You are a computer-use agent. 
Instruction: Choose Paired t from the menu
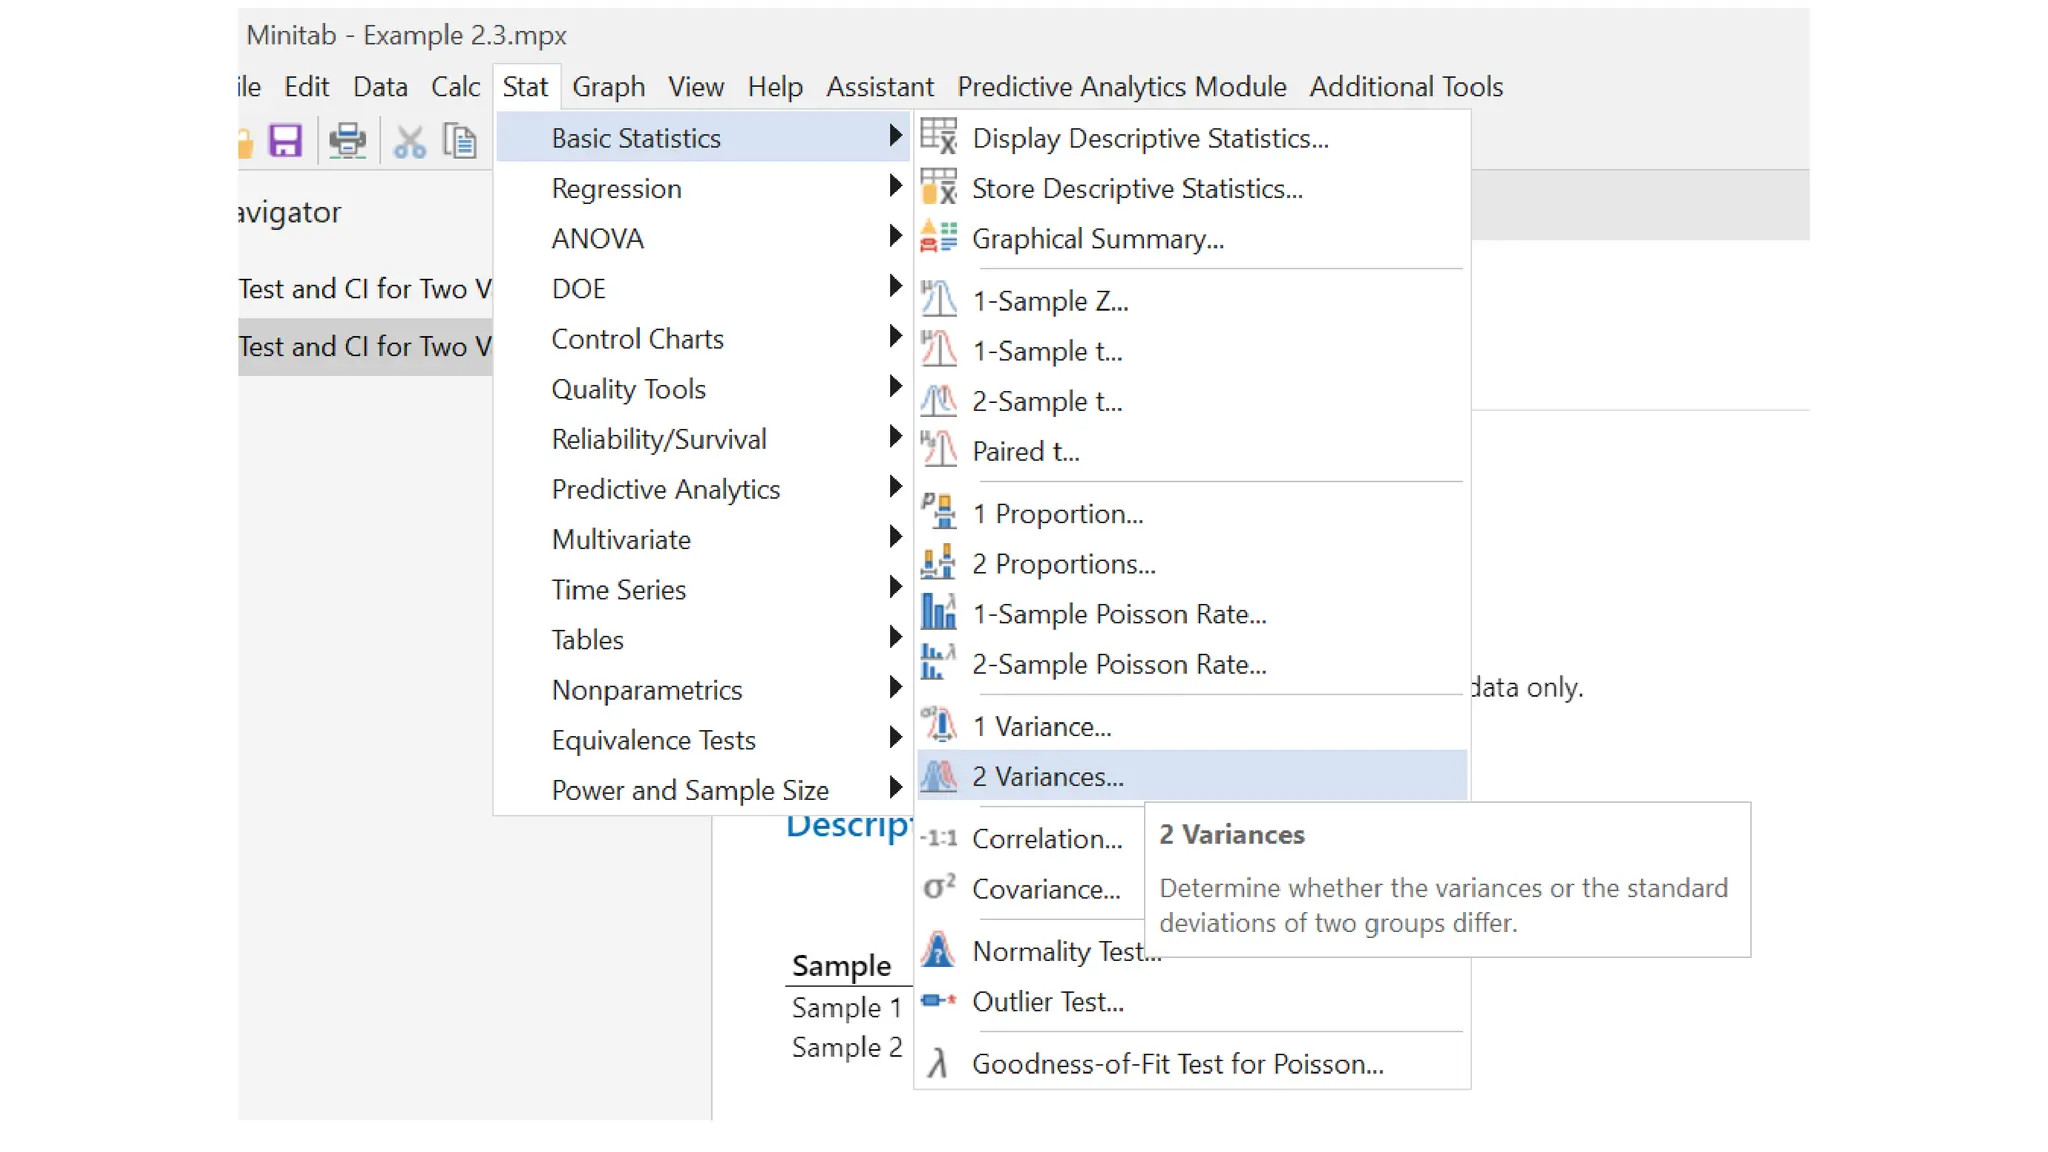(1025, 451)
